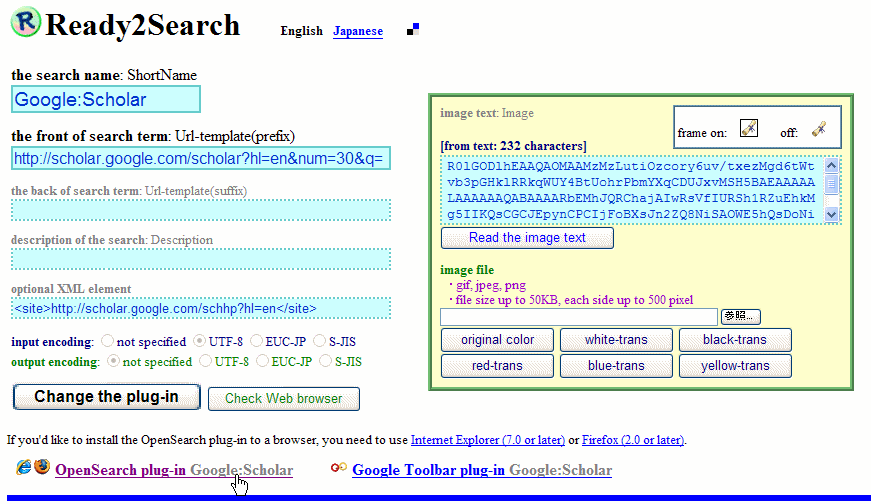Screen dimensions: 871x504
Task: Select output encoding UTF-8
Action: 206,361
